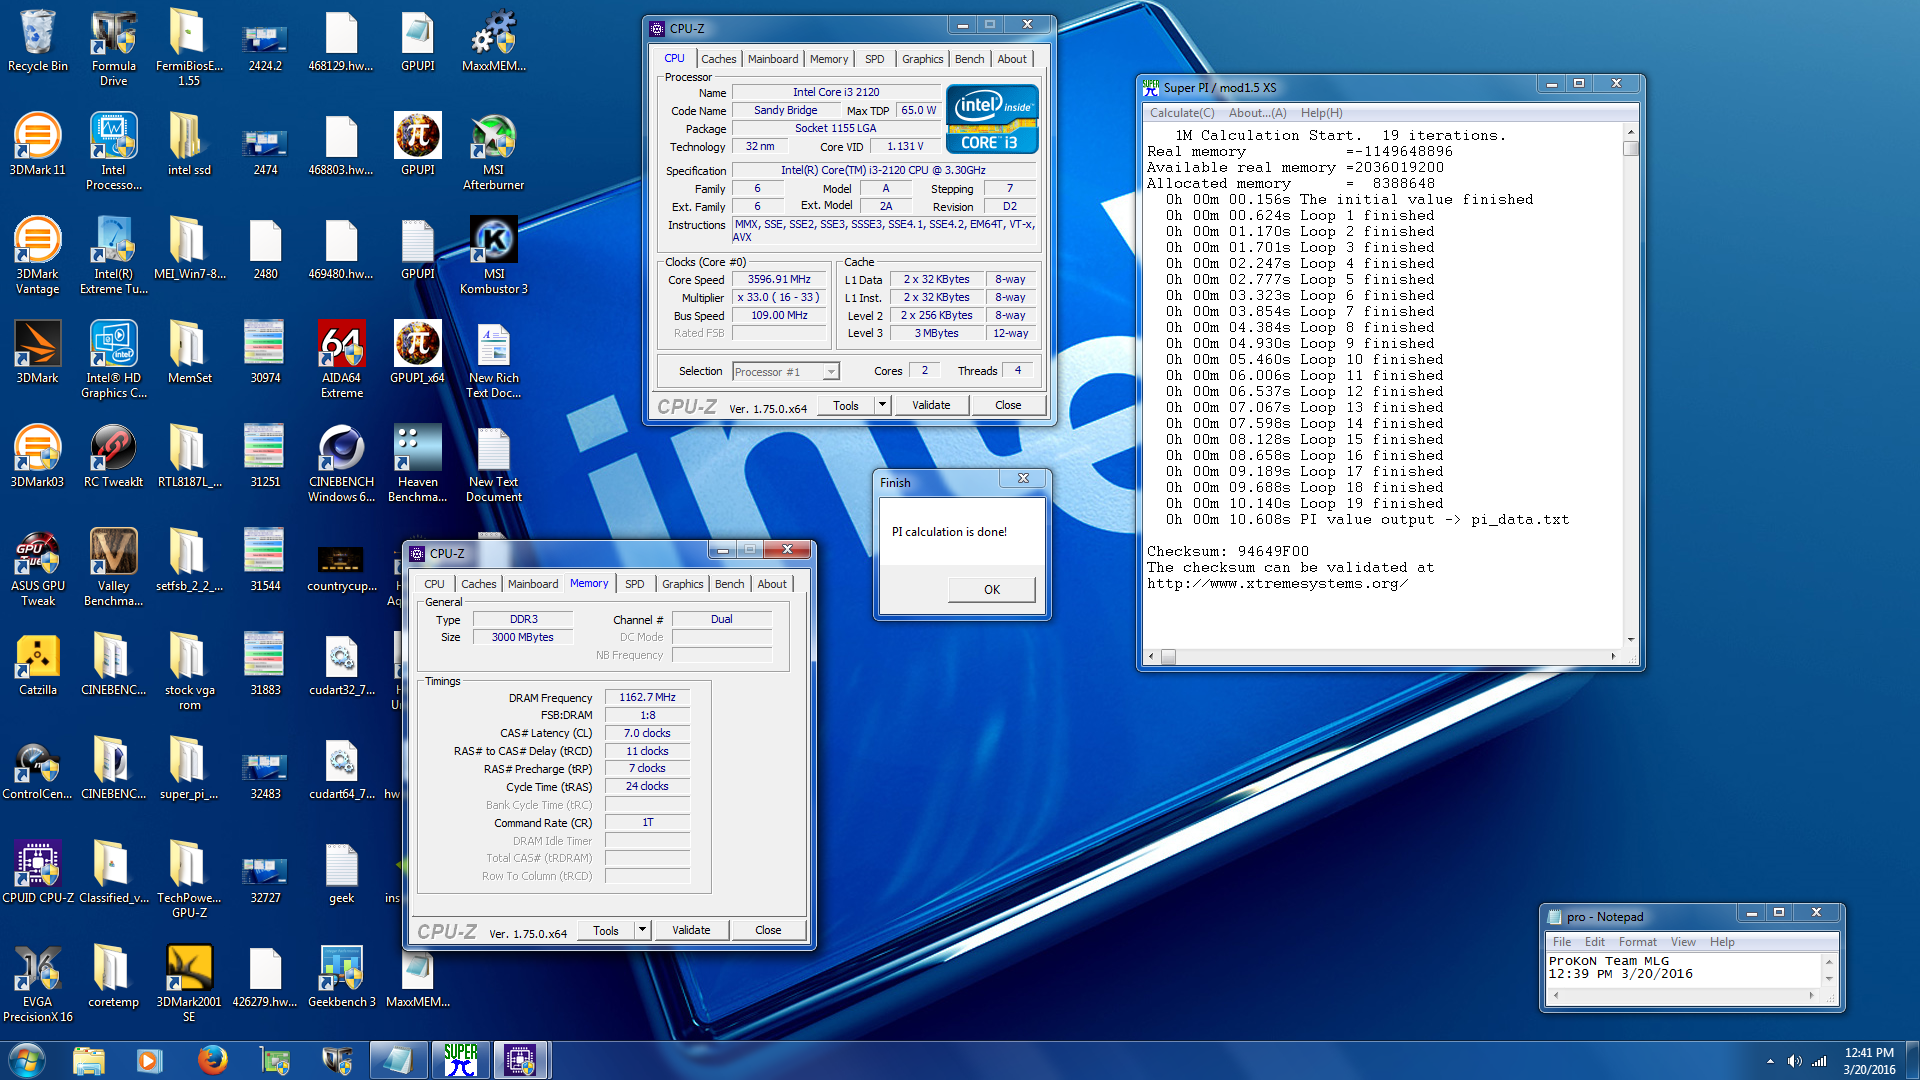
Task: Switch to Mainboard tab in top CPU-Z
Action: click(773, 59)
